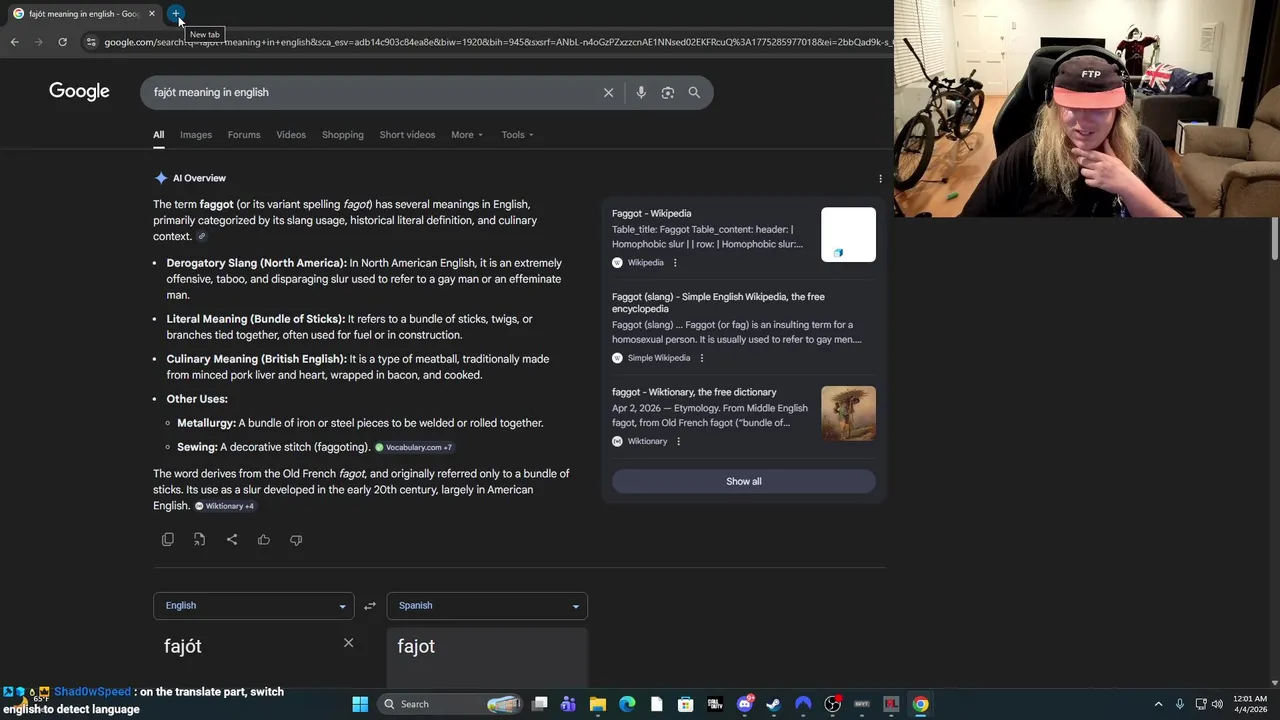Open options for Wiktionary source
Viewport: 1280px width, 720px height.
coord(678,442)
